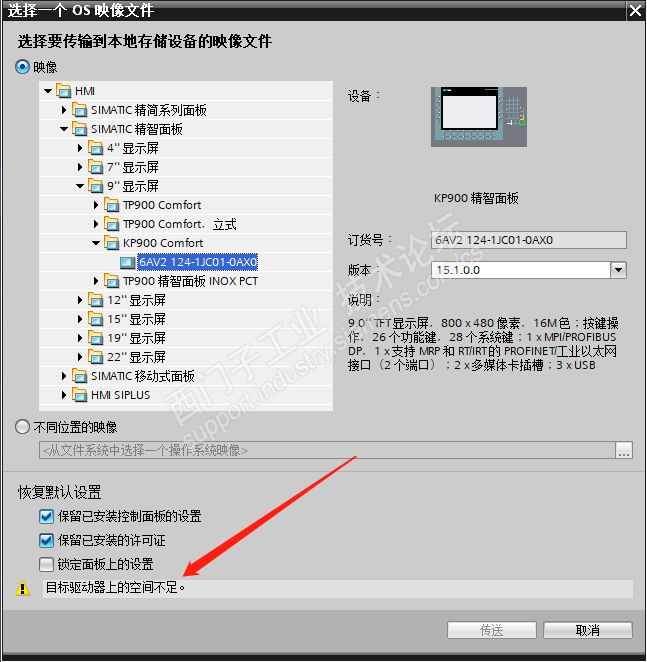647x662 pixels.
Task: Select TP900 精智面板 INOX PCT item
Action: click(190, 281)
